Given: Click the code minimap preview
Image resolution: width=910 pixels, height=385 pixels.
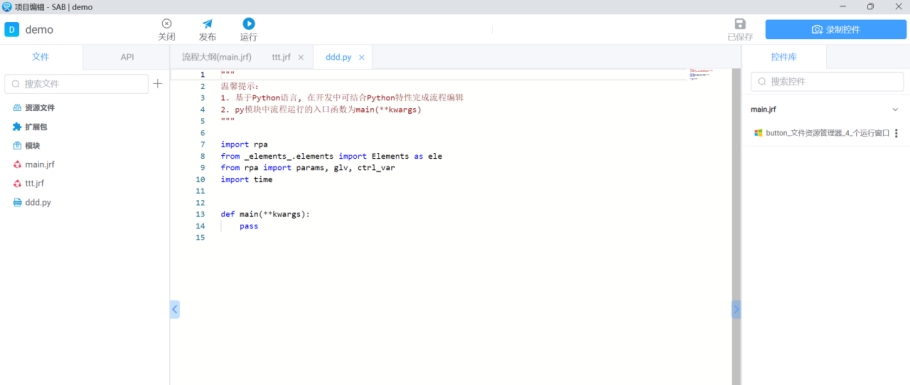Looking at the screenshot, I should click(x=700, y=74).
